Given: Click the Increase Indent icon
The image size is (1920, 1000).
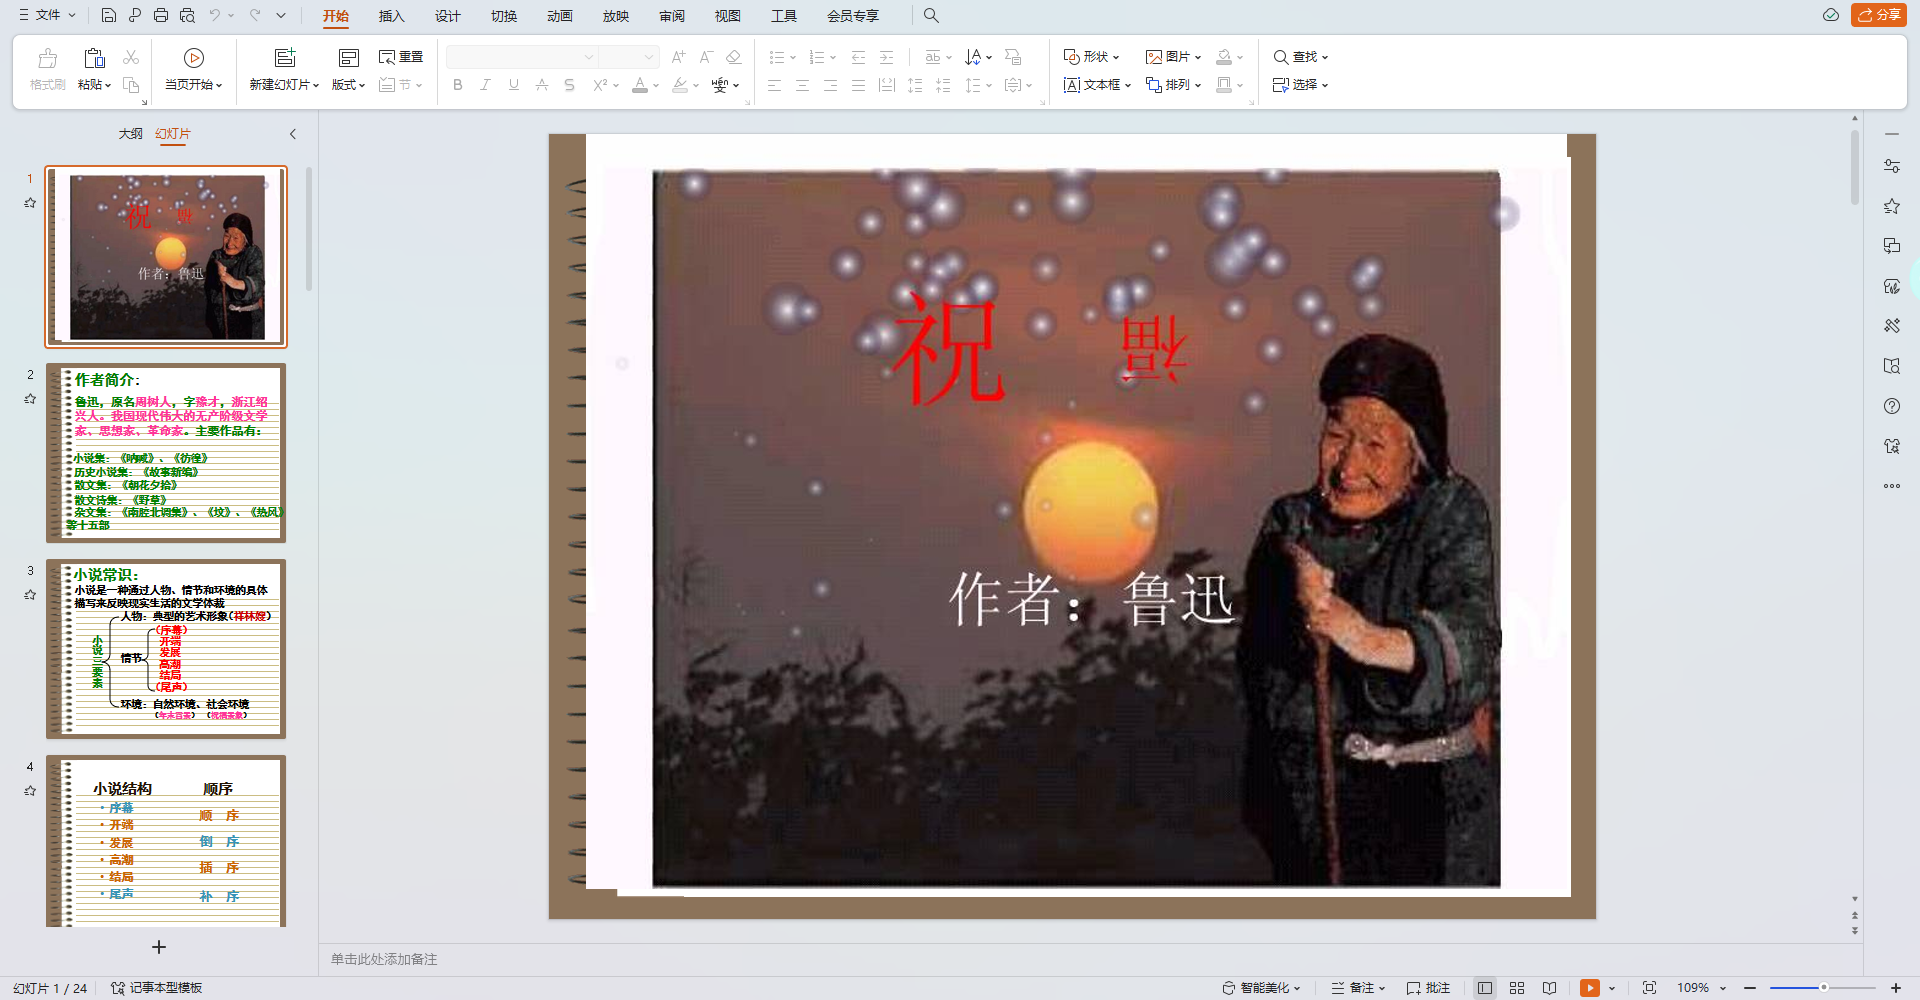Looking at the screenshot, I should point(886,57).
